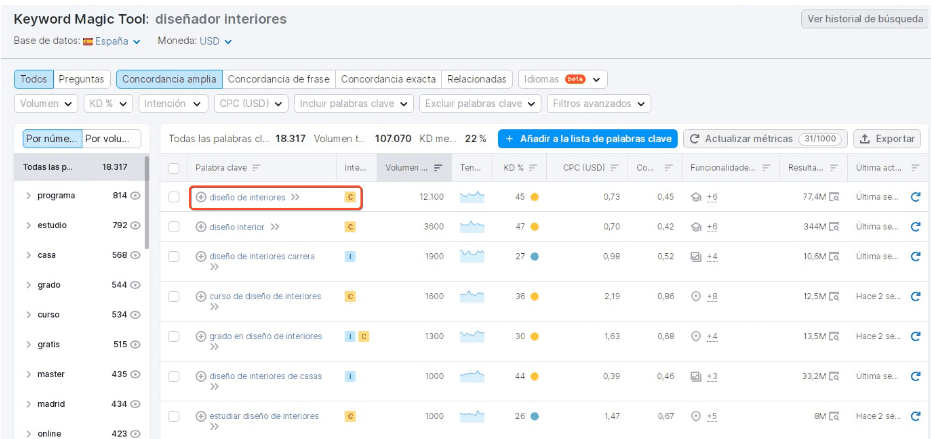931x439 pixels.
Task: Sort by KD % column sort icon
Action: [533, 168]
